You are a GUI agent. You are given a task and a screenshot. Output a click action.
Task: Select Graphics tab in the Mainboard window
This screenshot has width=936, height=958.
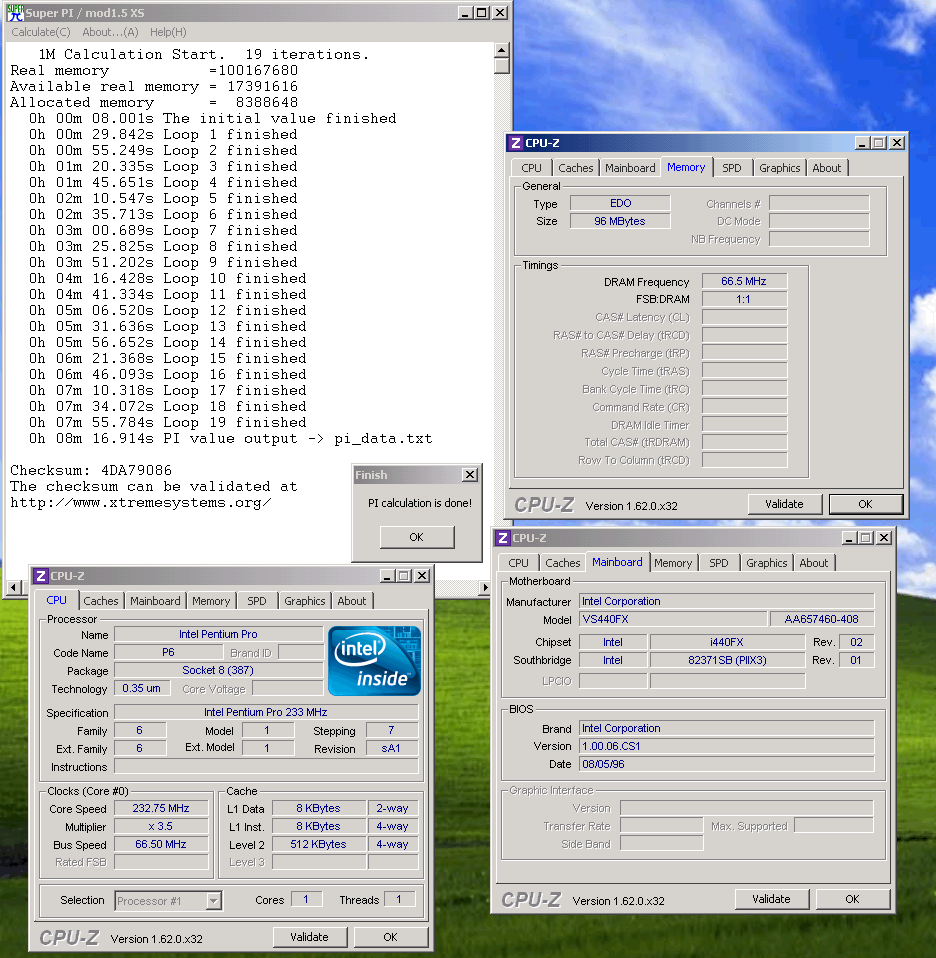tap(766, 563)
